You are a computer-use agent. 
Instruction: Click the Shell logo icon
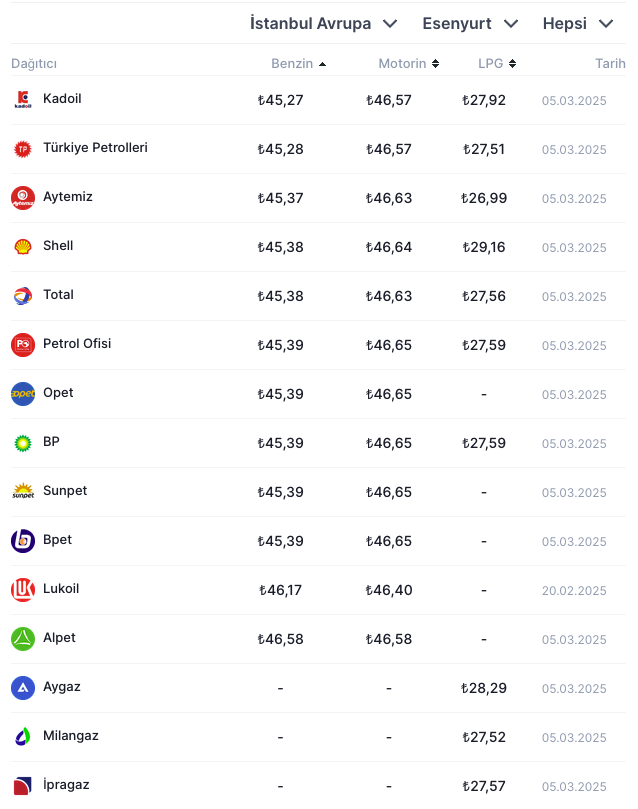coord(23,247)
